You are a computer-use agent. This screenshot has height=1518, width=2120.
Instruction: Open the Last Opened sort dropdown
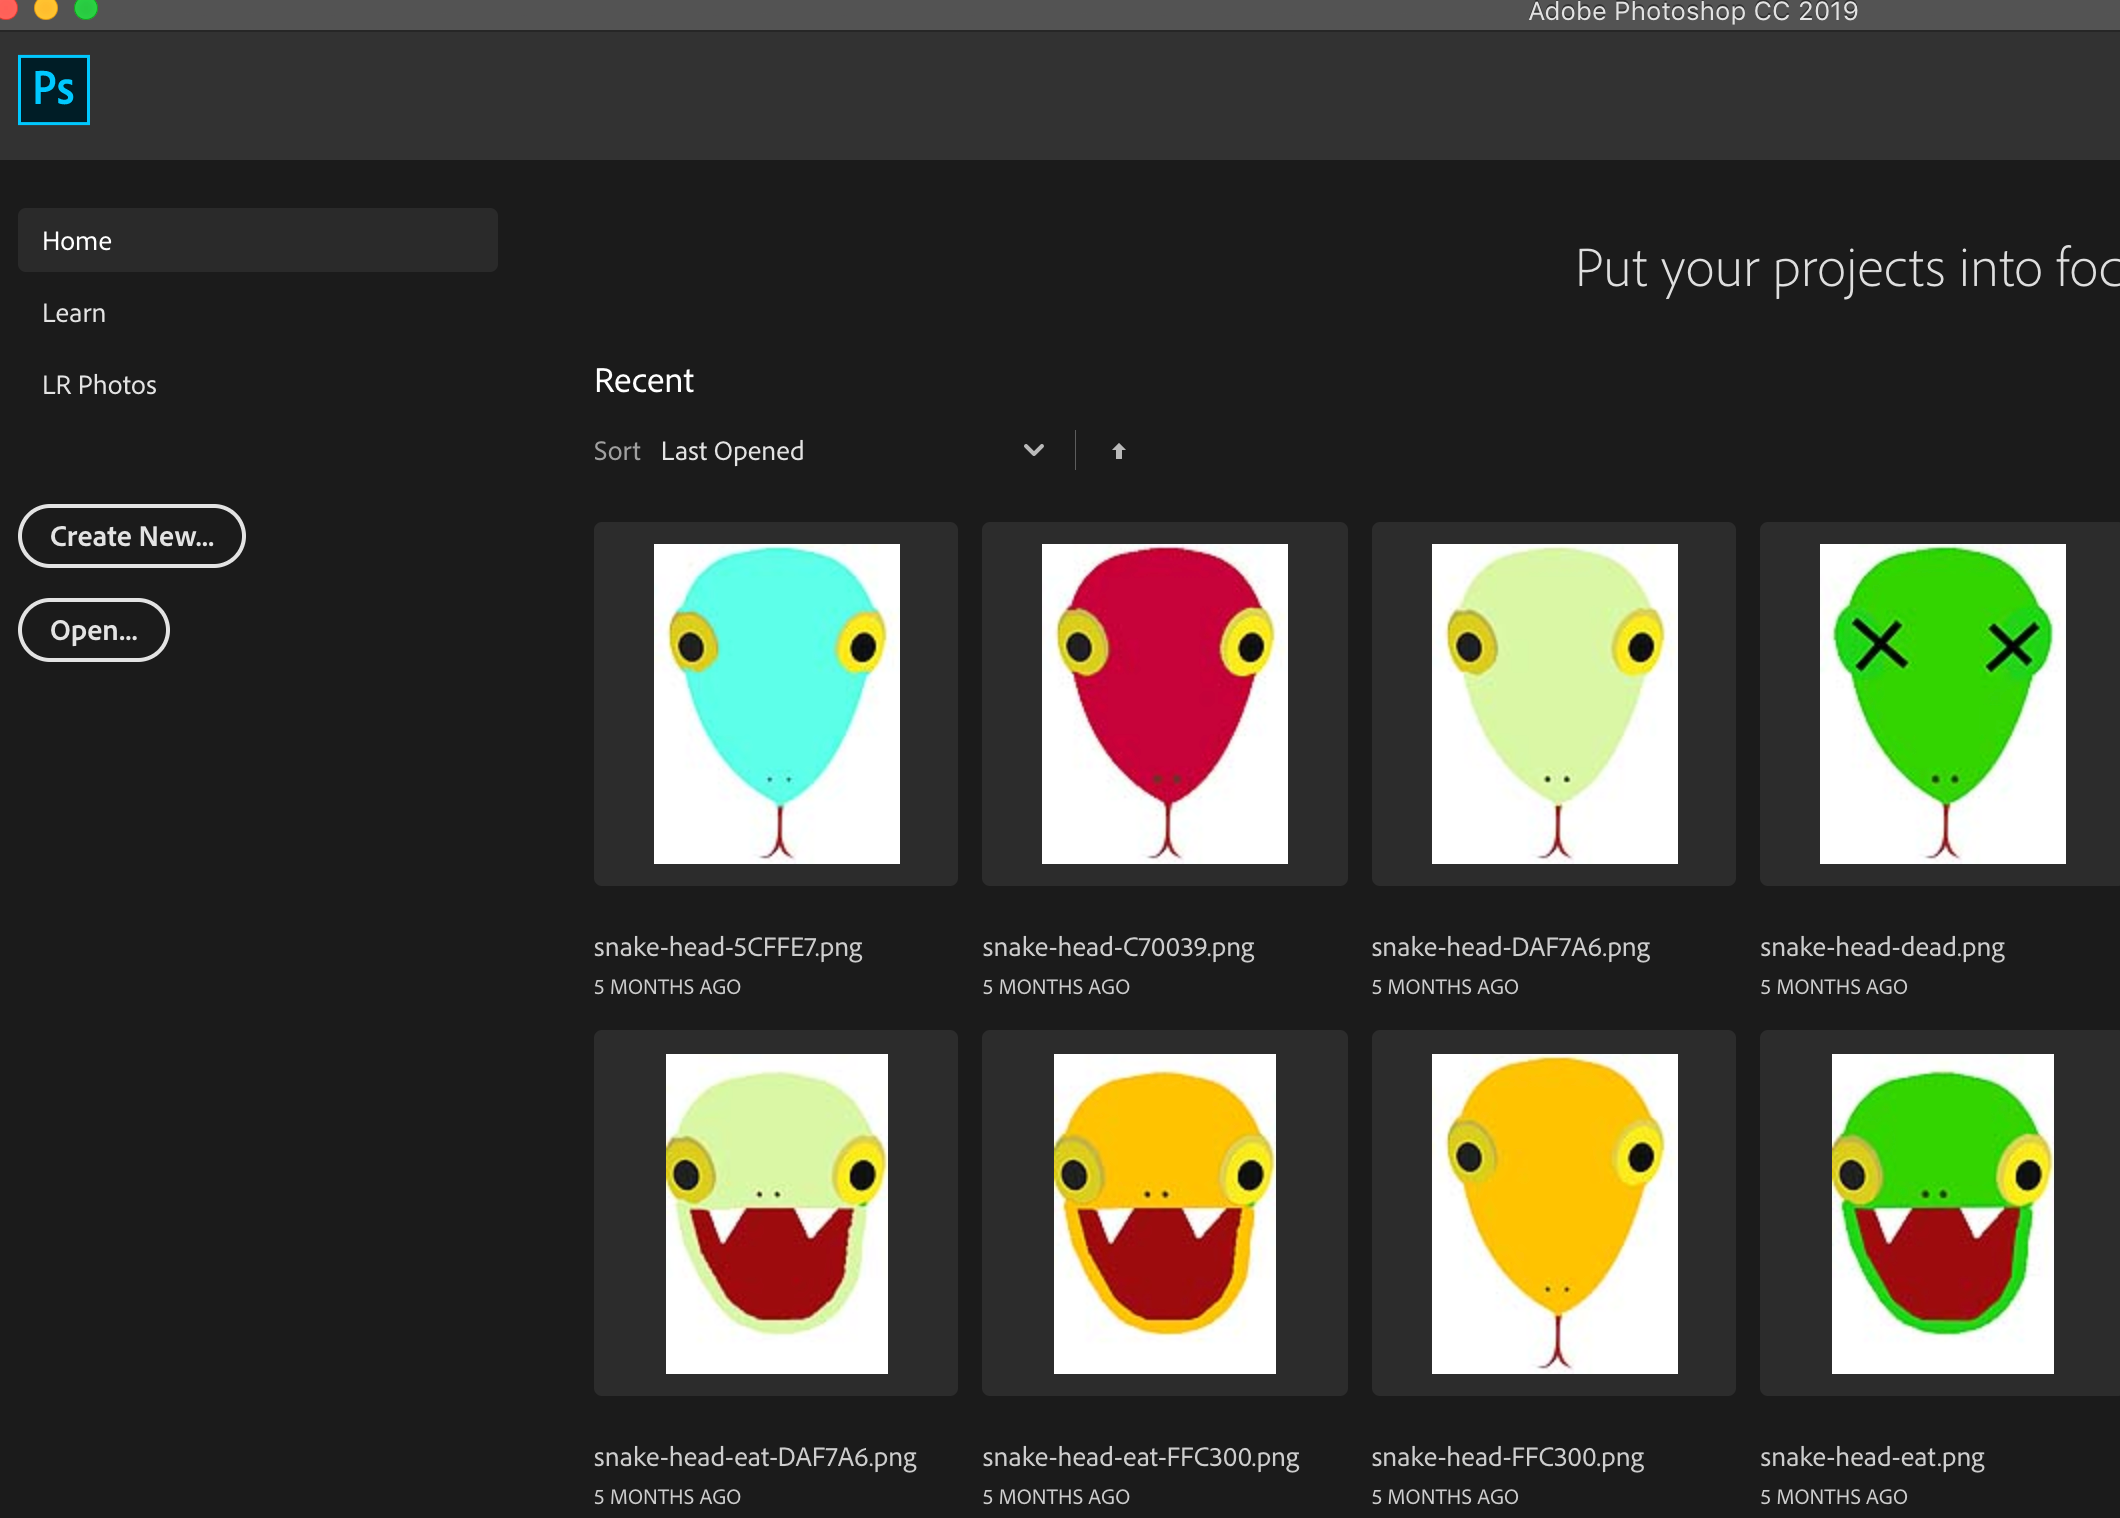point(852,451)
